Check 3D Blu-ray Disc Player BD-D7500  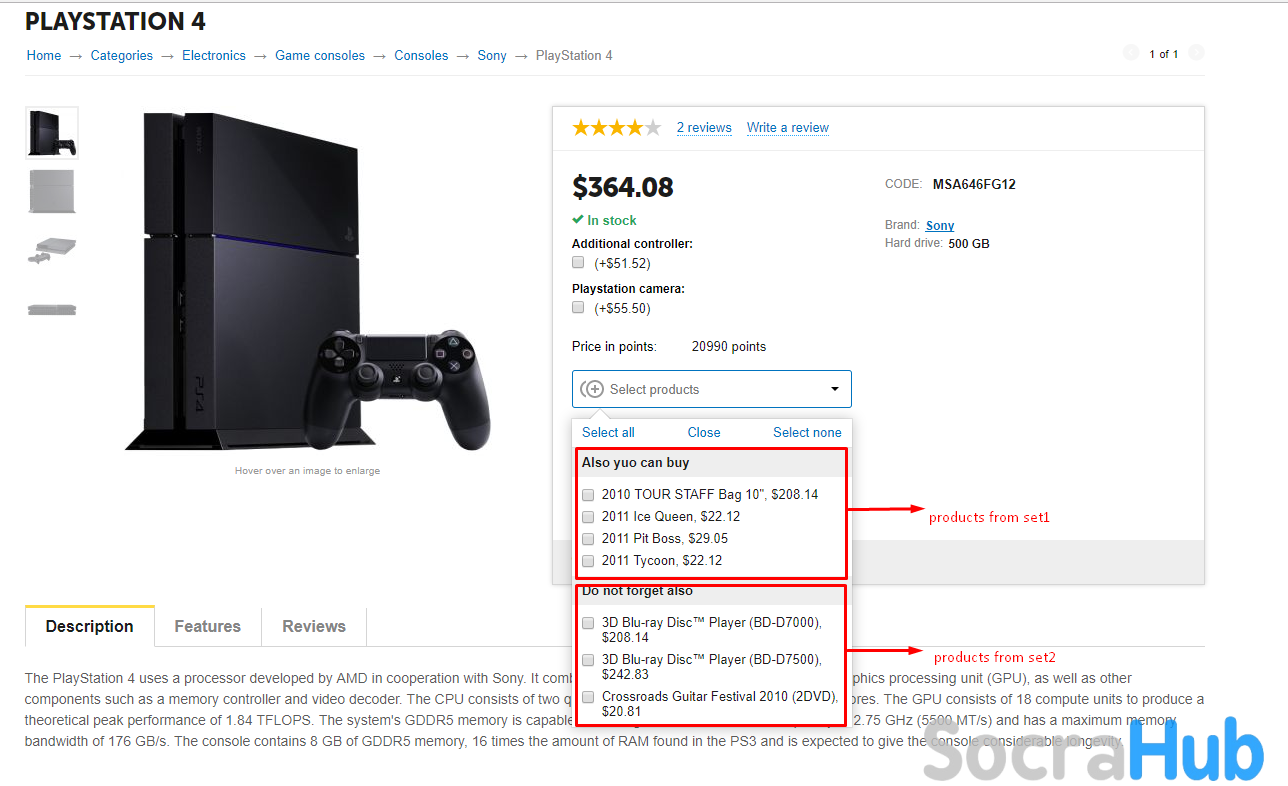pos(588,660)
